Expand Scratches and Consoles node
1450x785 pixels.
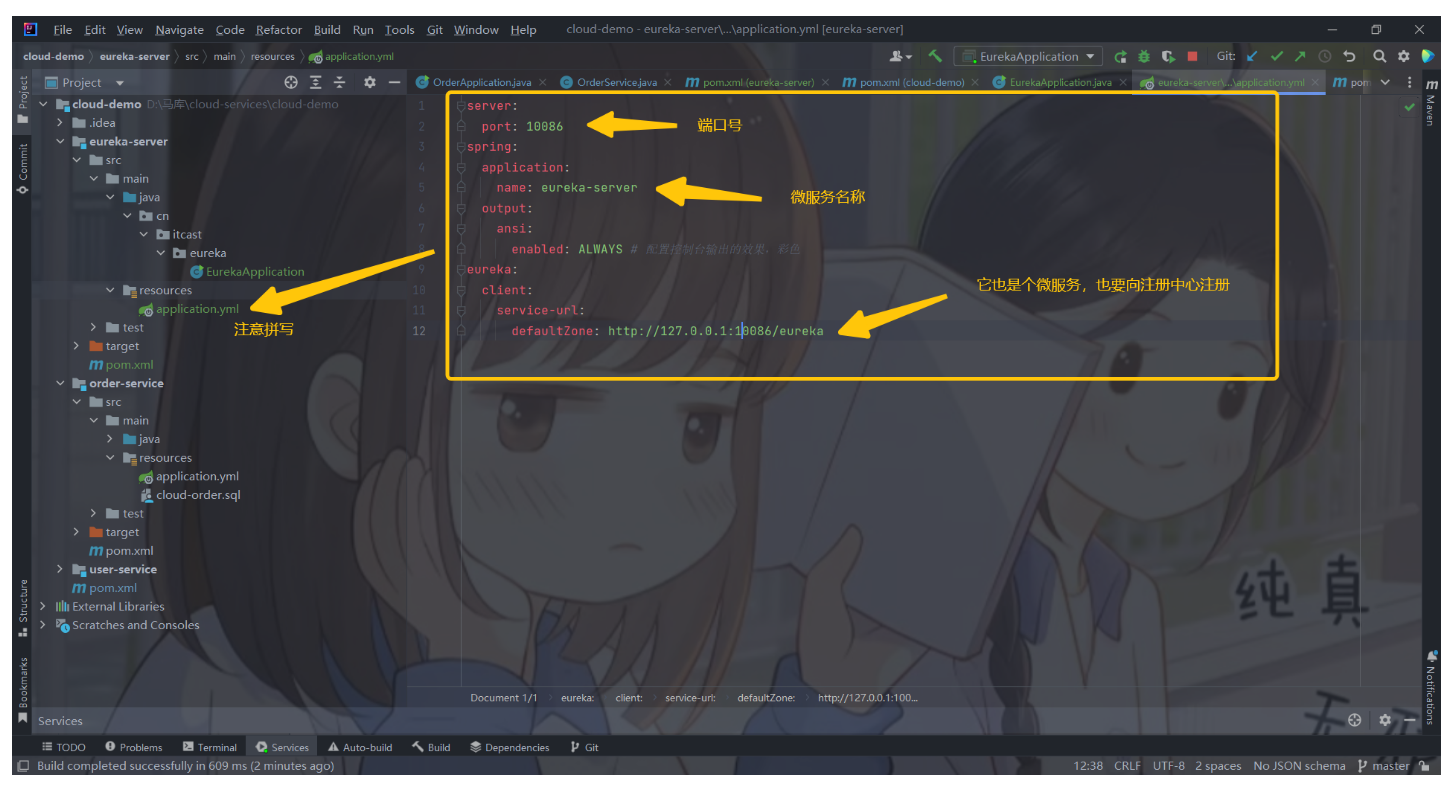[43, 626]
